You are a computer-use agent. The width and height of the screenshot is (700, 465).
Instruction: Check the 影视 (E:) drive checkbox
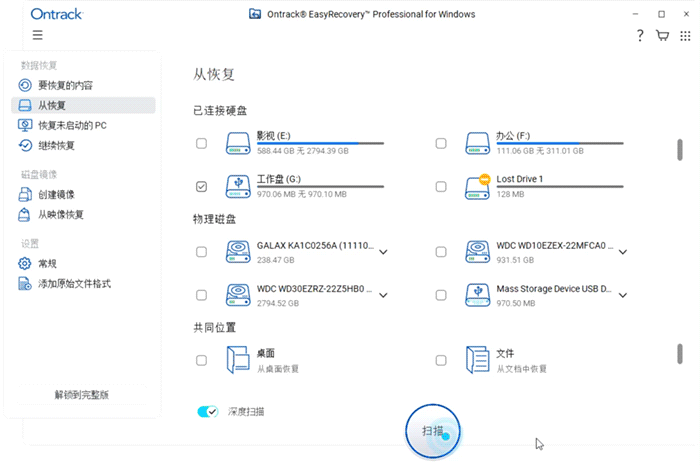pos(201,143)
